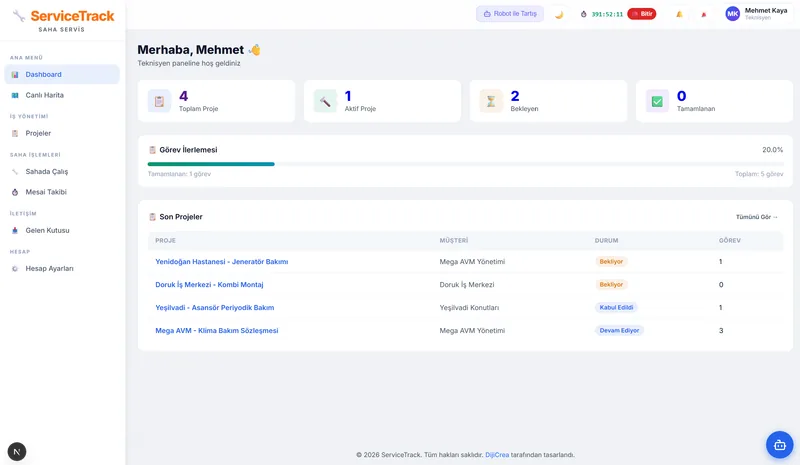Click Bekliyor badge in Doruk İş Merkezi row
This screenshot has height=465, width=800.
pos(611,284)
